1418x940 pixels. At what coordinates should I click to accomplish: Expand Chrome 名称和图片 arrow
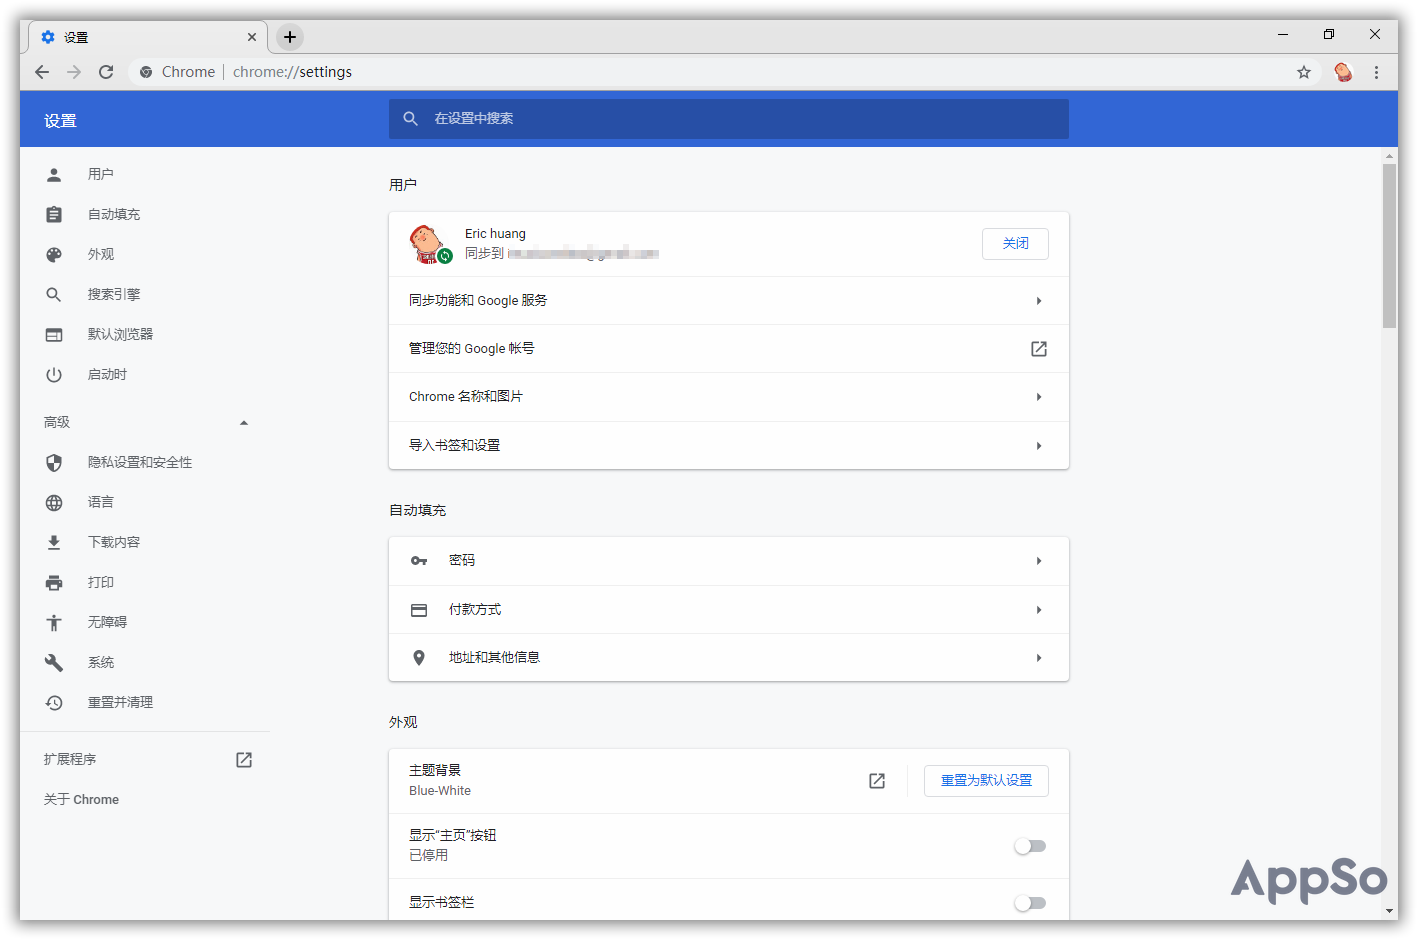tap(1039, 397)
